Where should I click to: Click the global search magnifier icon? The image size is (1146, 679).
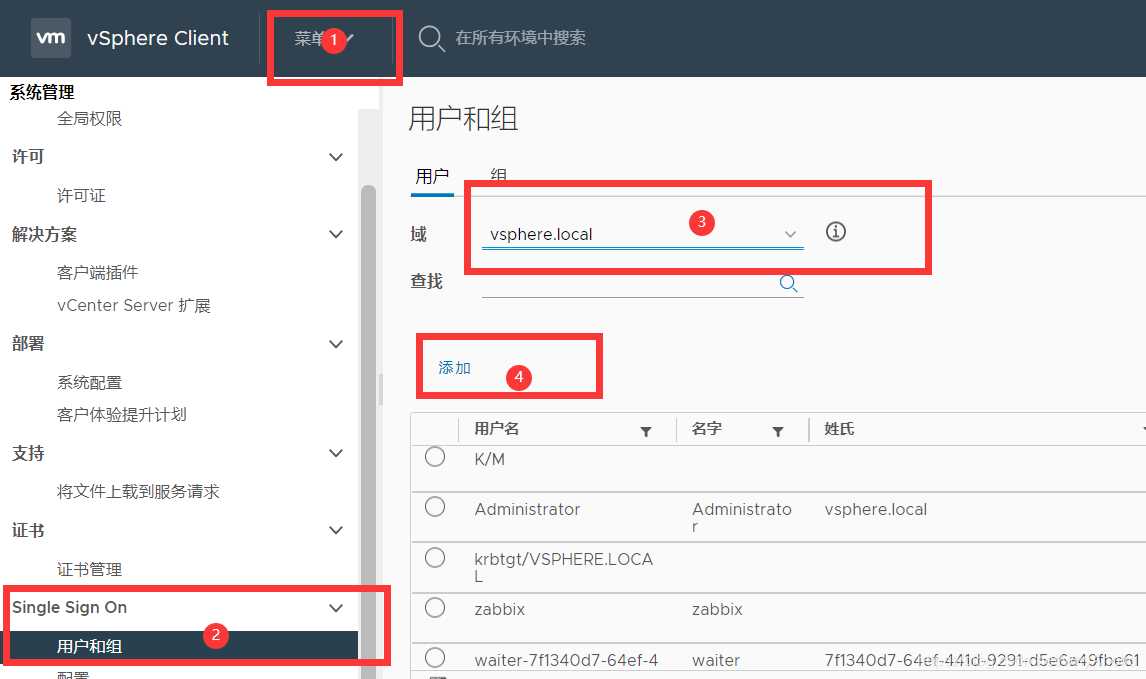coord(430,38)
